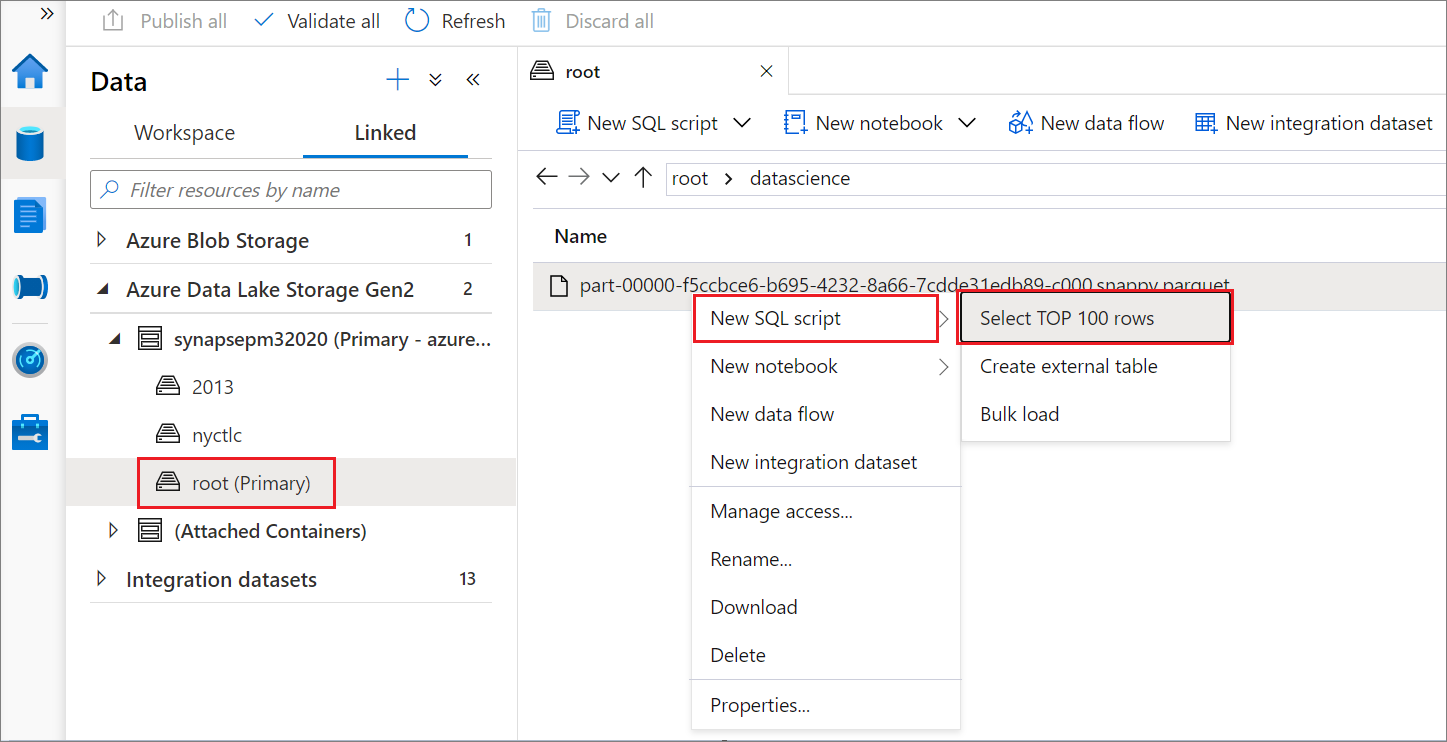Click the plus icon to add resource
Image resolution: width=1447 pixels, height=742 pixels.
tap(398, 81)
